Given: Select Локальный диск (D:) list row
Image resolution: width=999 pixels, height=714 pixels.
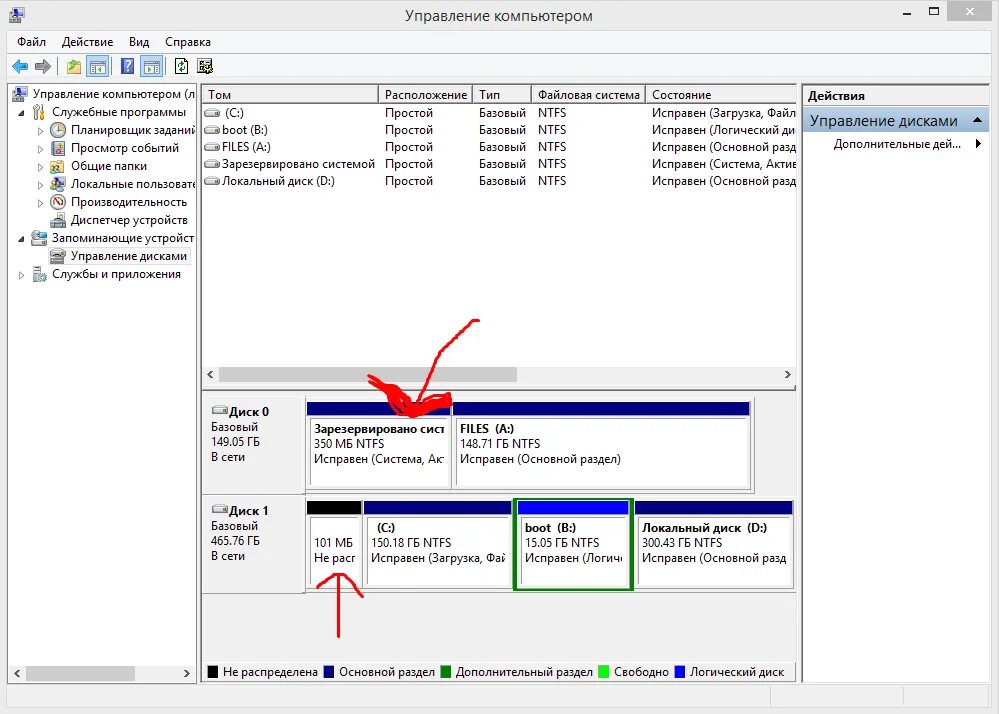Looking at the screenshot, I should (499, 181).
